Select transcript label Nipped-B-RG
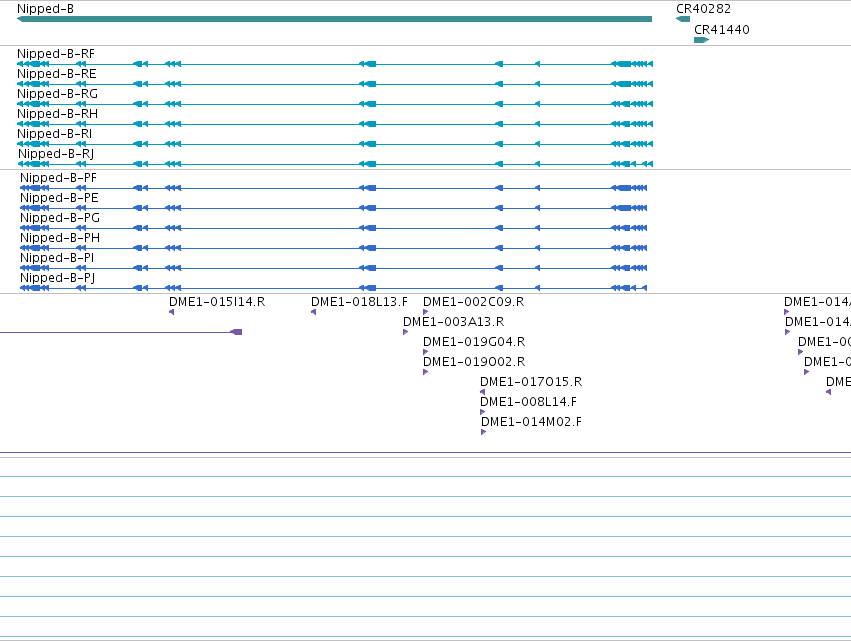Screen dimensions: 851x641 58,94
